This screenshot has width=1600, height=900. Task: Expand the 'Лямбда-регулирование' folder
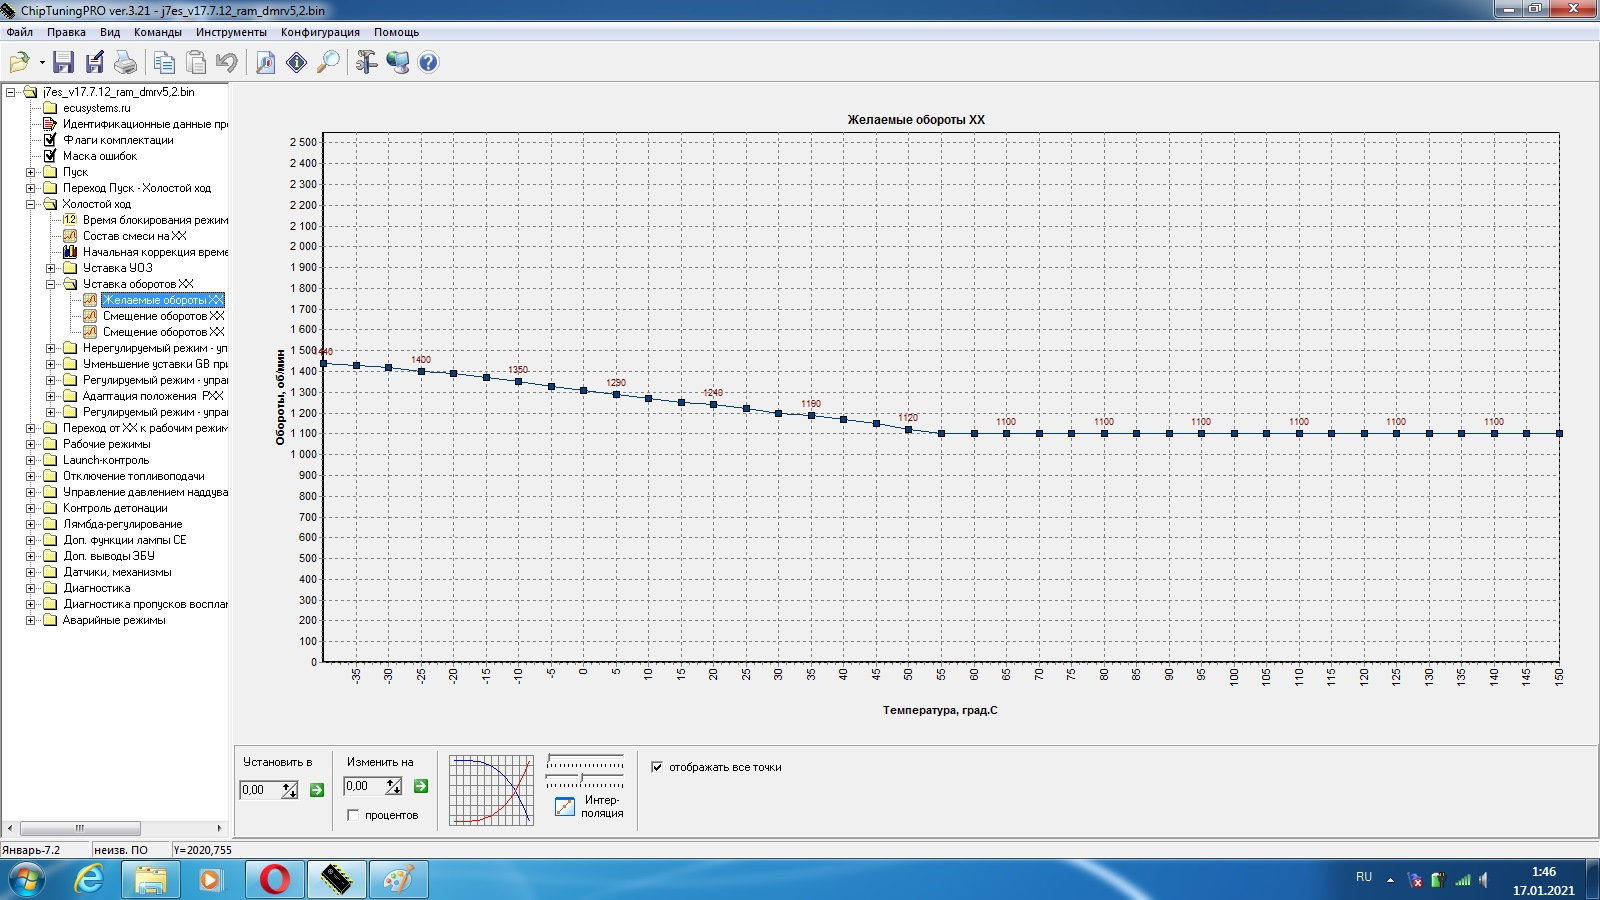pyautogui.click(x=31, y=524)
